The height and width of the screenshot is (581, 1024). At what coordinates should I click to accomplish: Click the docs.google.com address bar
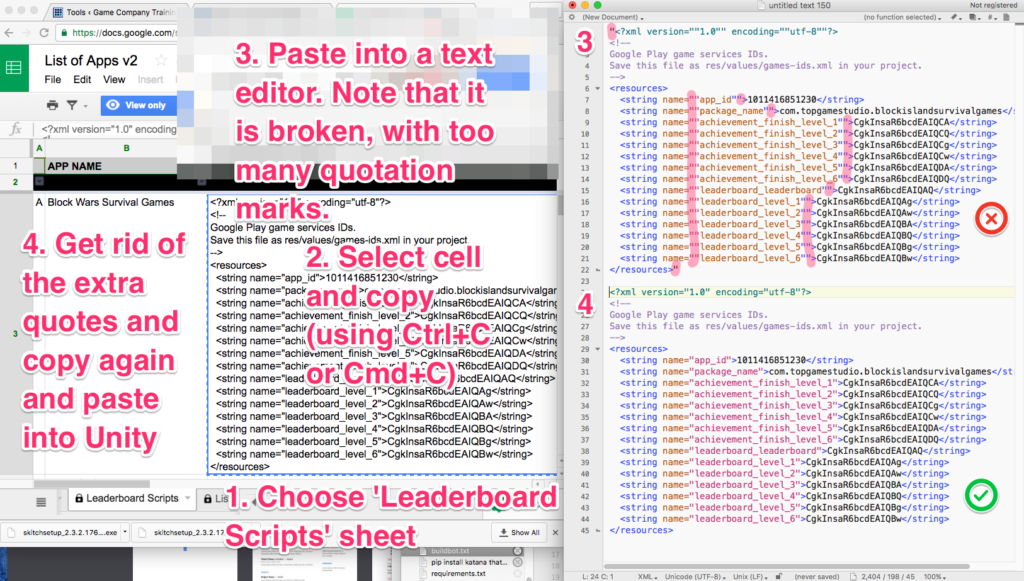(118, 33)
